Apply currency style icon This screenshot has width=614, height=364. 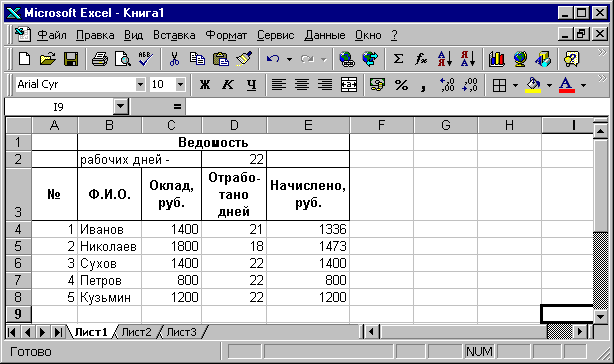[377, 85]
